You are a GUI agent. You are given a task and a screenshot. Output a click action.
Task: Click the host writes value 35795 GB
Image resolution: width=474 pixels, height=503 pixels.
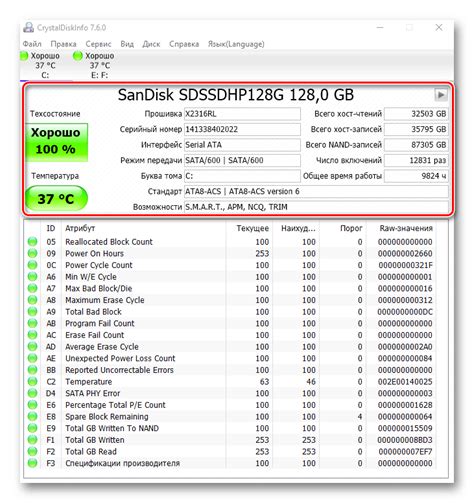(416, 129)
